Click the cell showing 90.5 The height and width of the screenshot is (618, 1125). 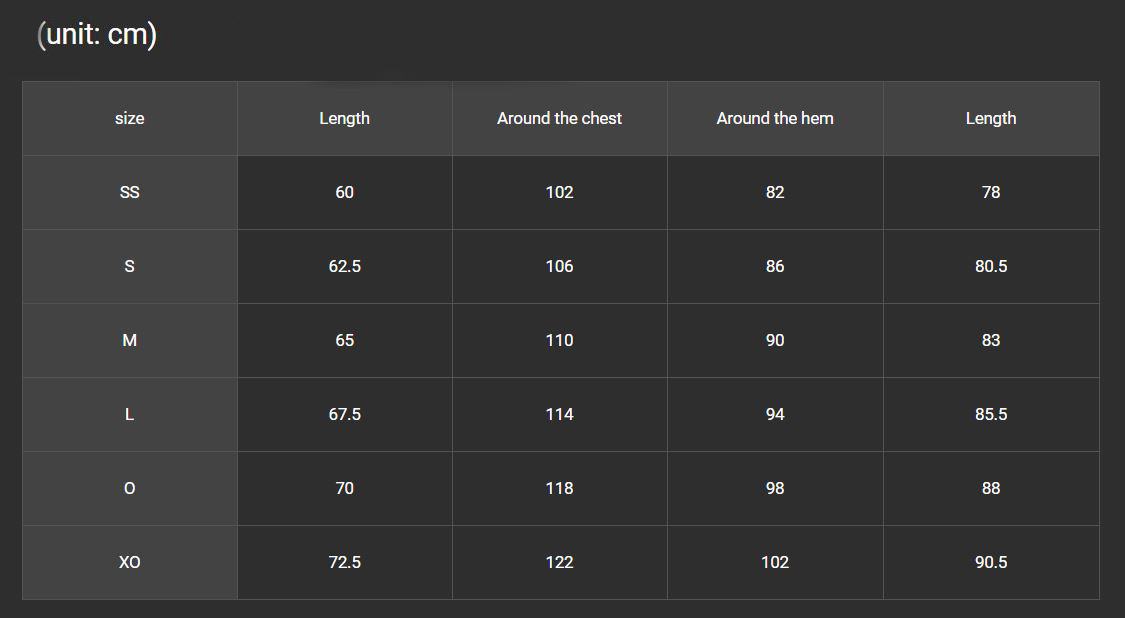point(991,562)
